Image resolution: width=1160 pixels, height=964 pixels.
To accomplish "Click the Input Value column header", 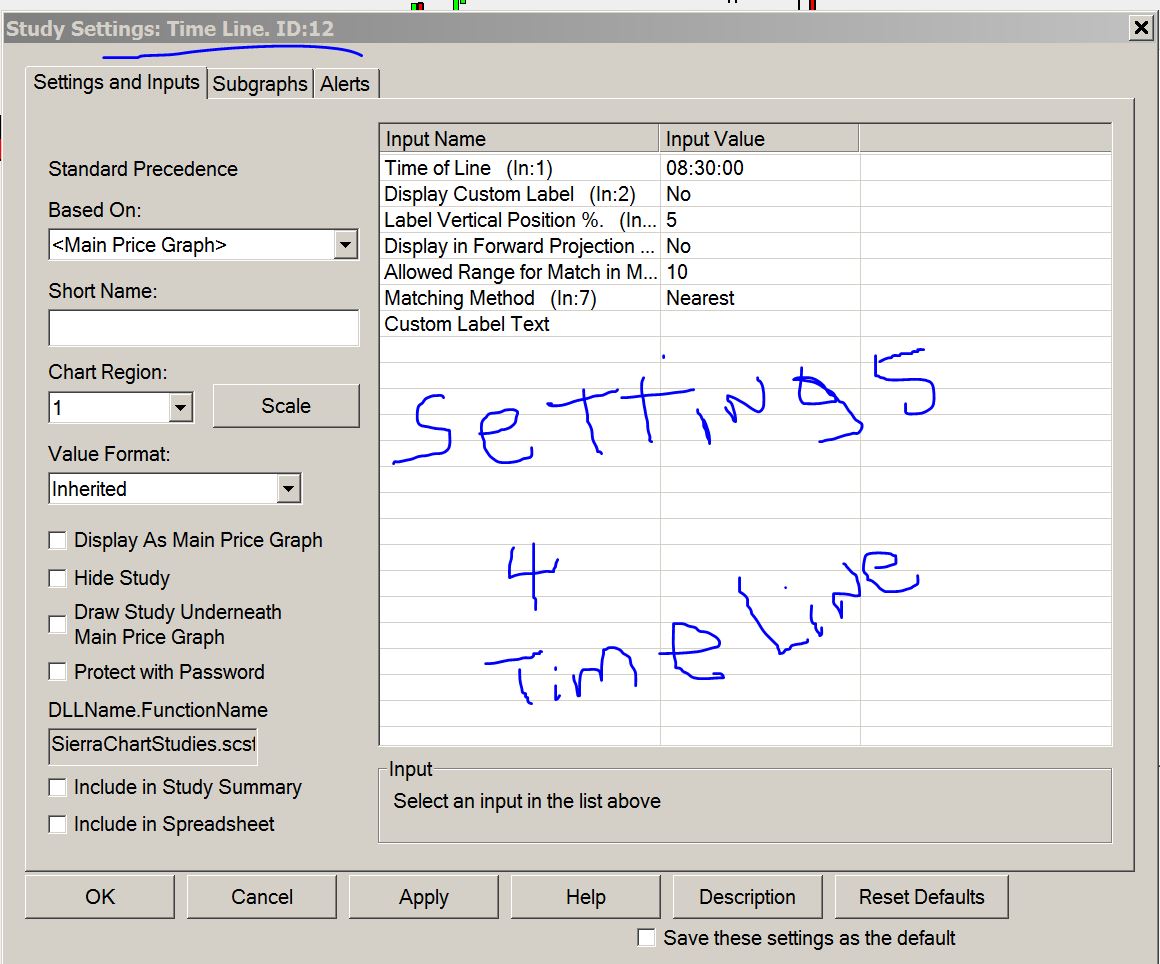I will tap(759, 138).
